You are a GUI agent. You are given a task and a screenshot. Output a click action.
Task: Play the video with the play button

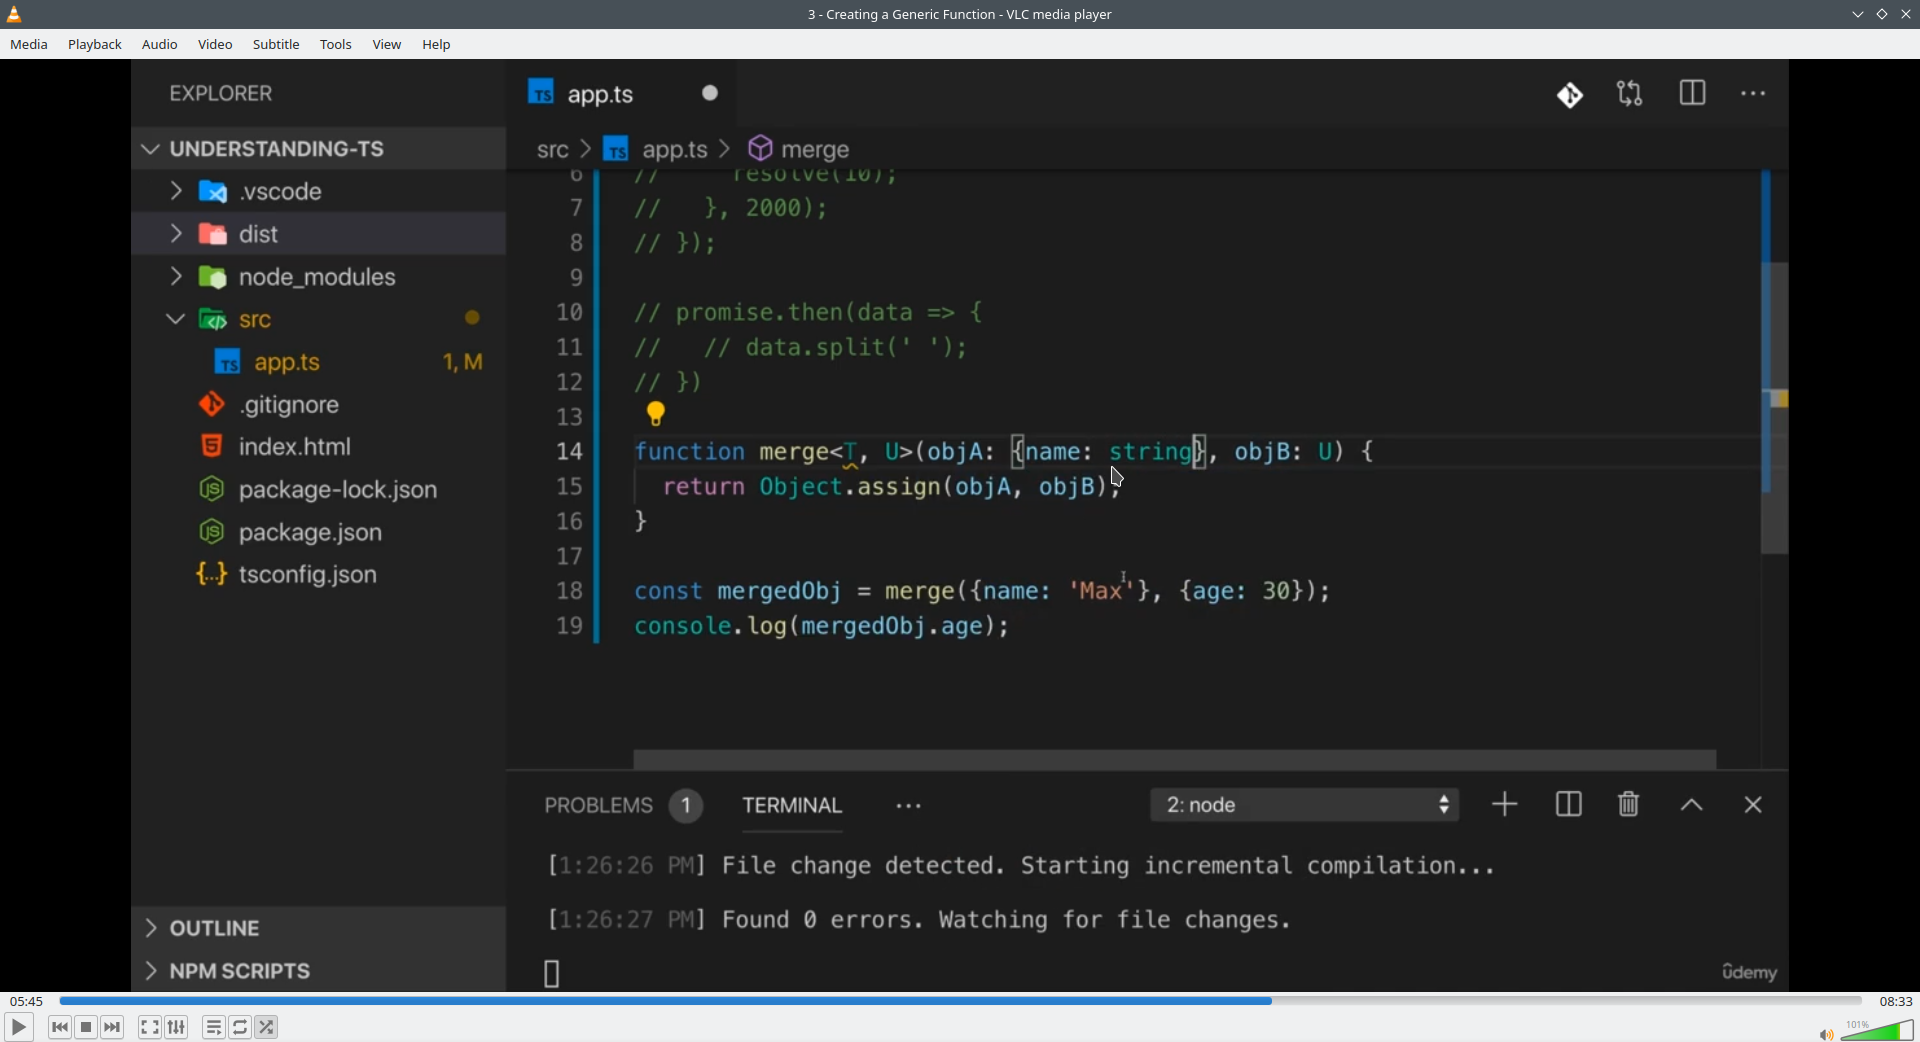[x=18, y=1027]
